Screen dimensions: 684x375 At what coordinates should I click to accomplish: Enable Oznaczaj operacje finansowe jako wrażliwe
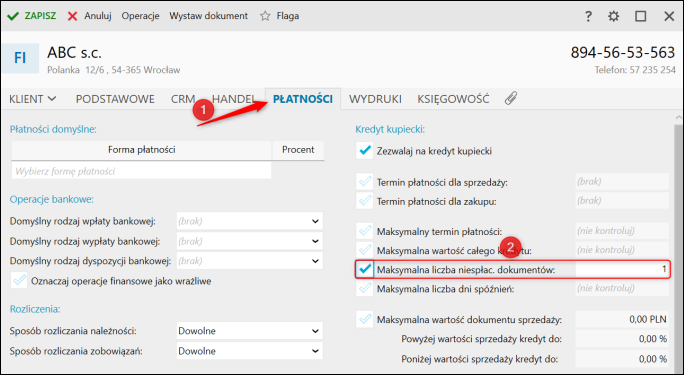[x=19, y=281]
